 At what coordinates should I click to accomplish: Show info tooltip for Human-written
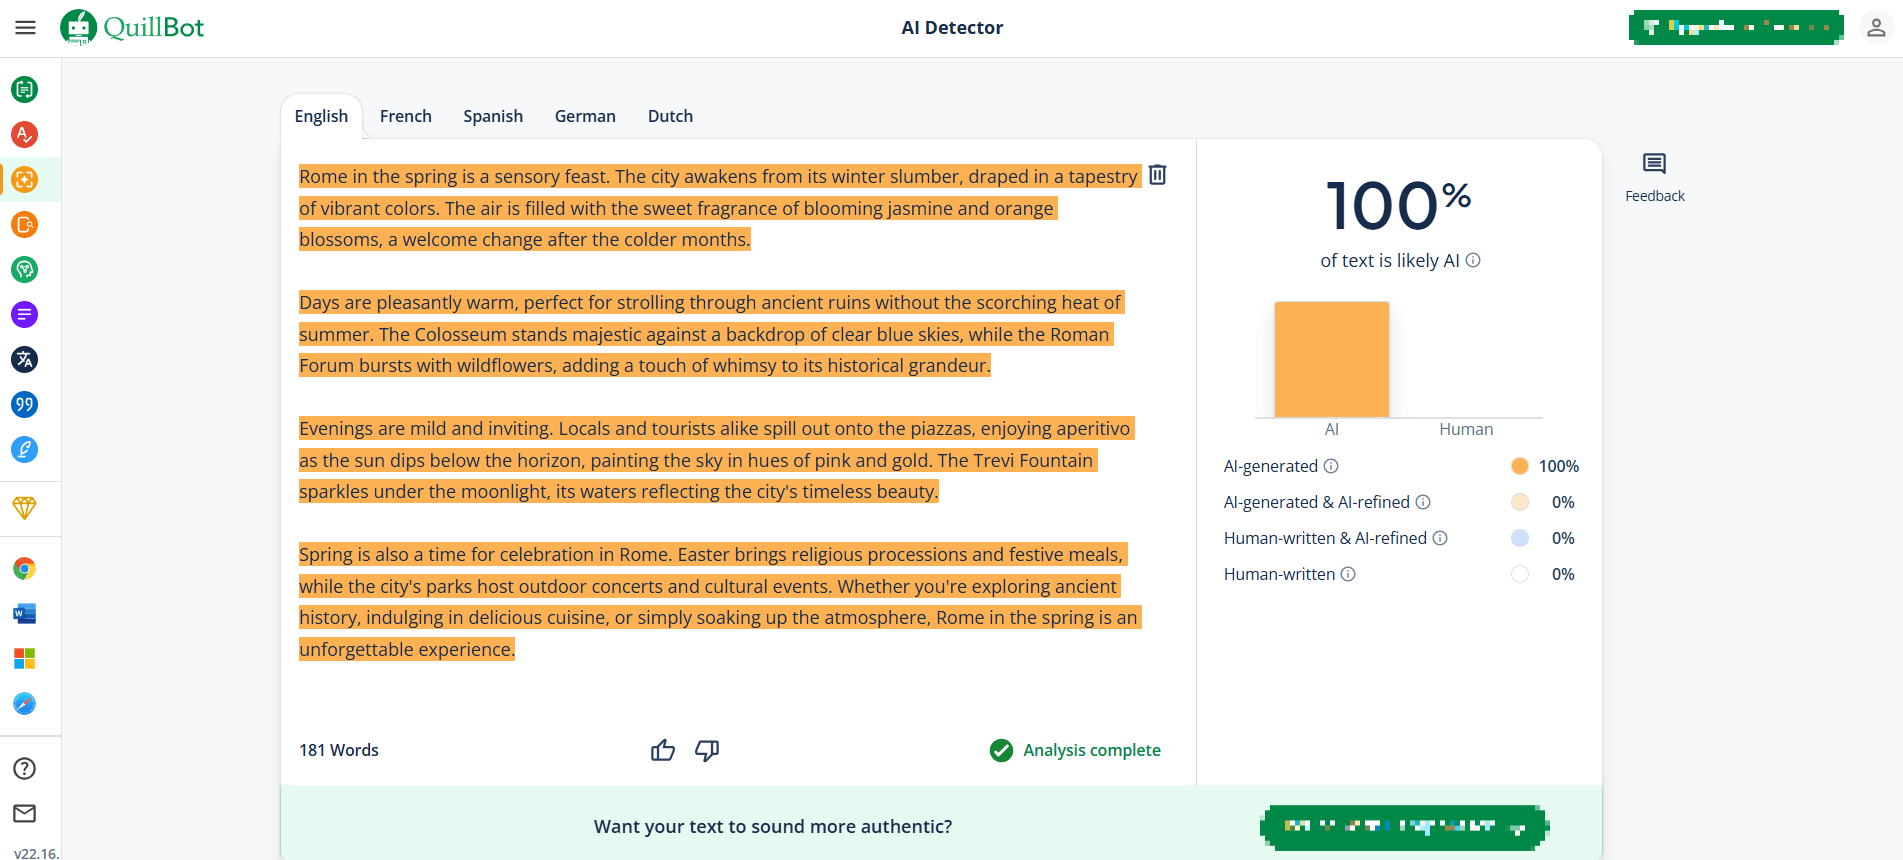(x=1348, y=574)
